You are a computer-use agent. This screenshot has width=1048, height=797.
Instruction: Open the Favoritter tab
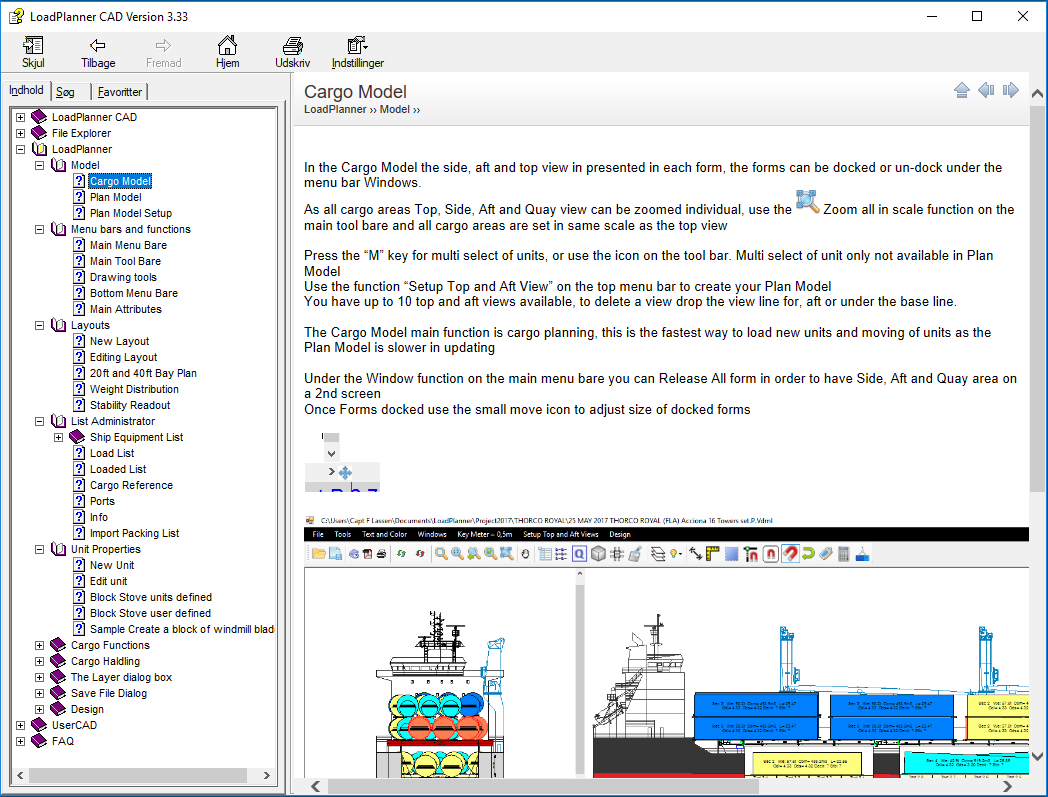pos(120,92)
